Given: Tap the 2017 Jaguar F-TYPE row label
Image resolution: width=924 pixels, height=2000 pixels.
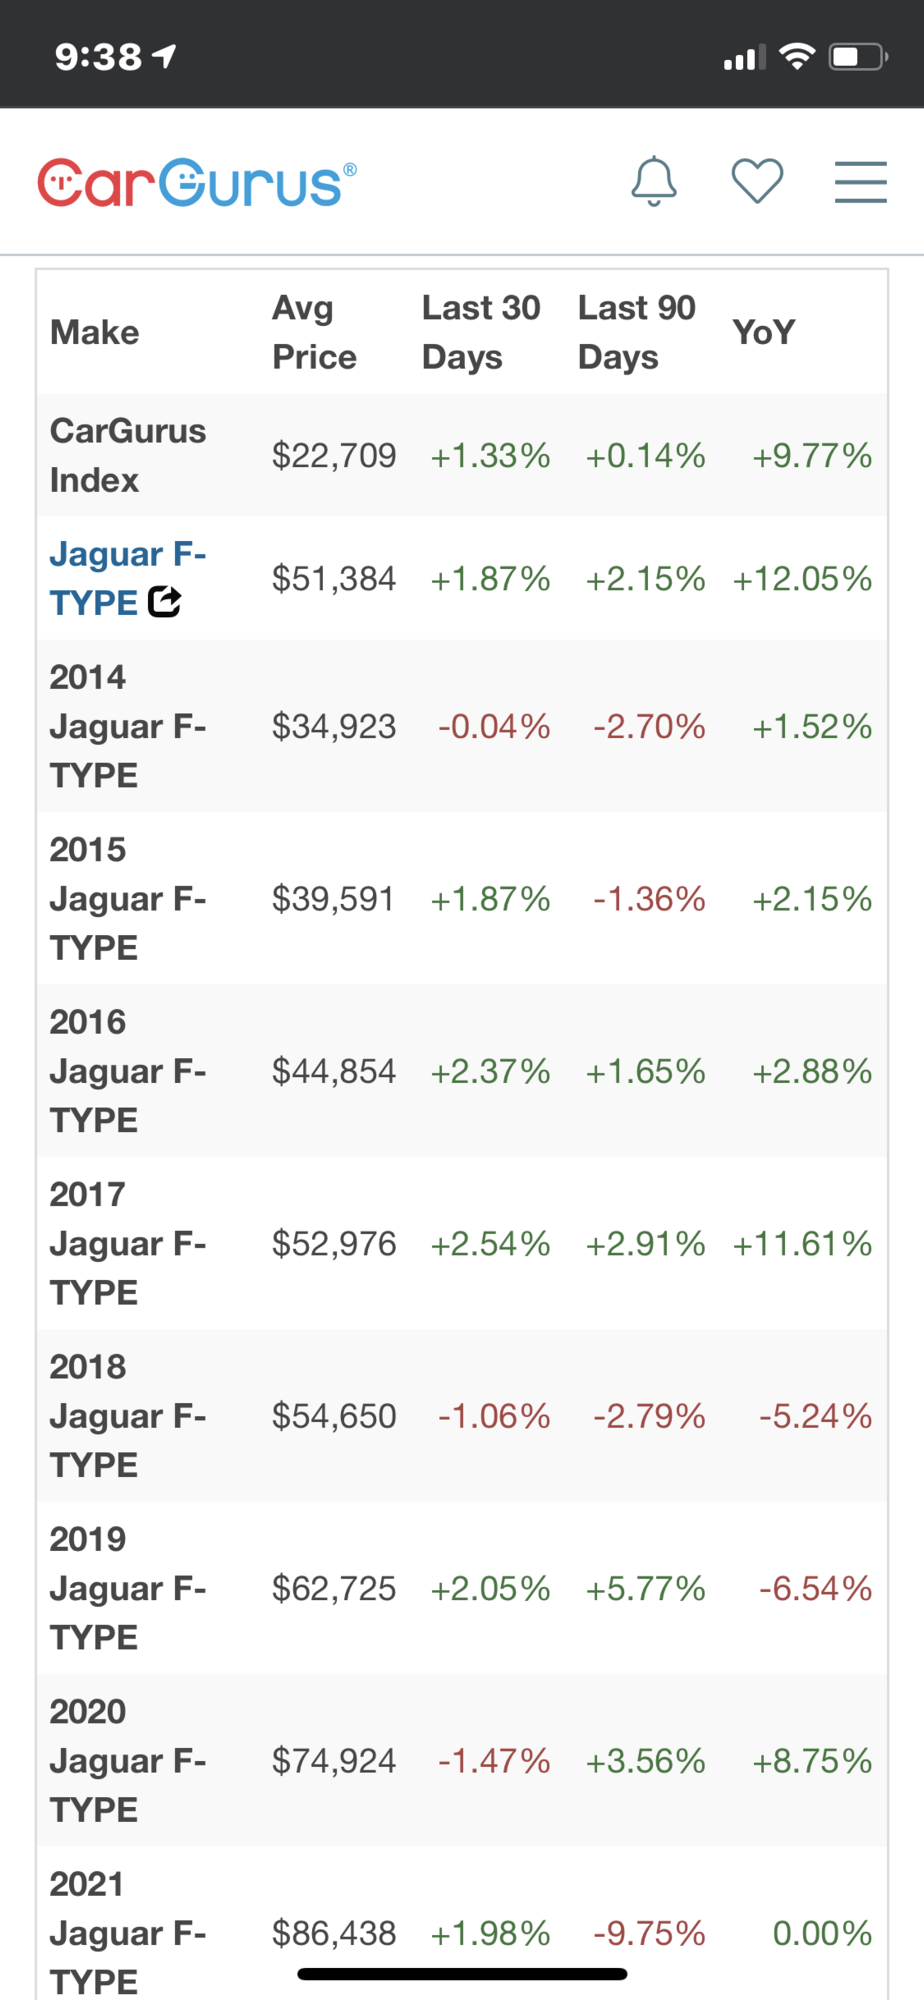Looking at the screenshot, I should tap(127, 1243).
